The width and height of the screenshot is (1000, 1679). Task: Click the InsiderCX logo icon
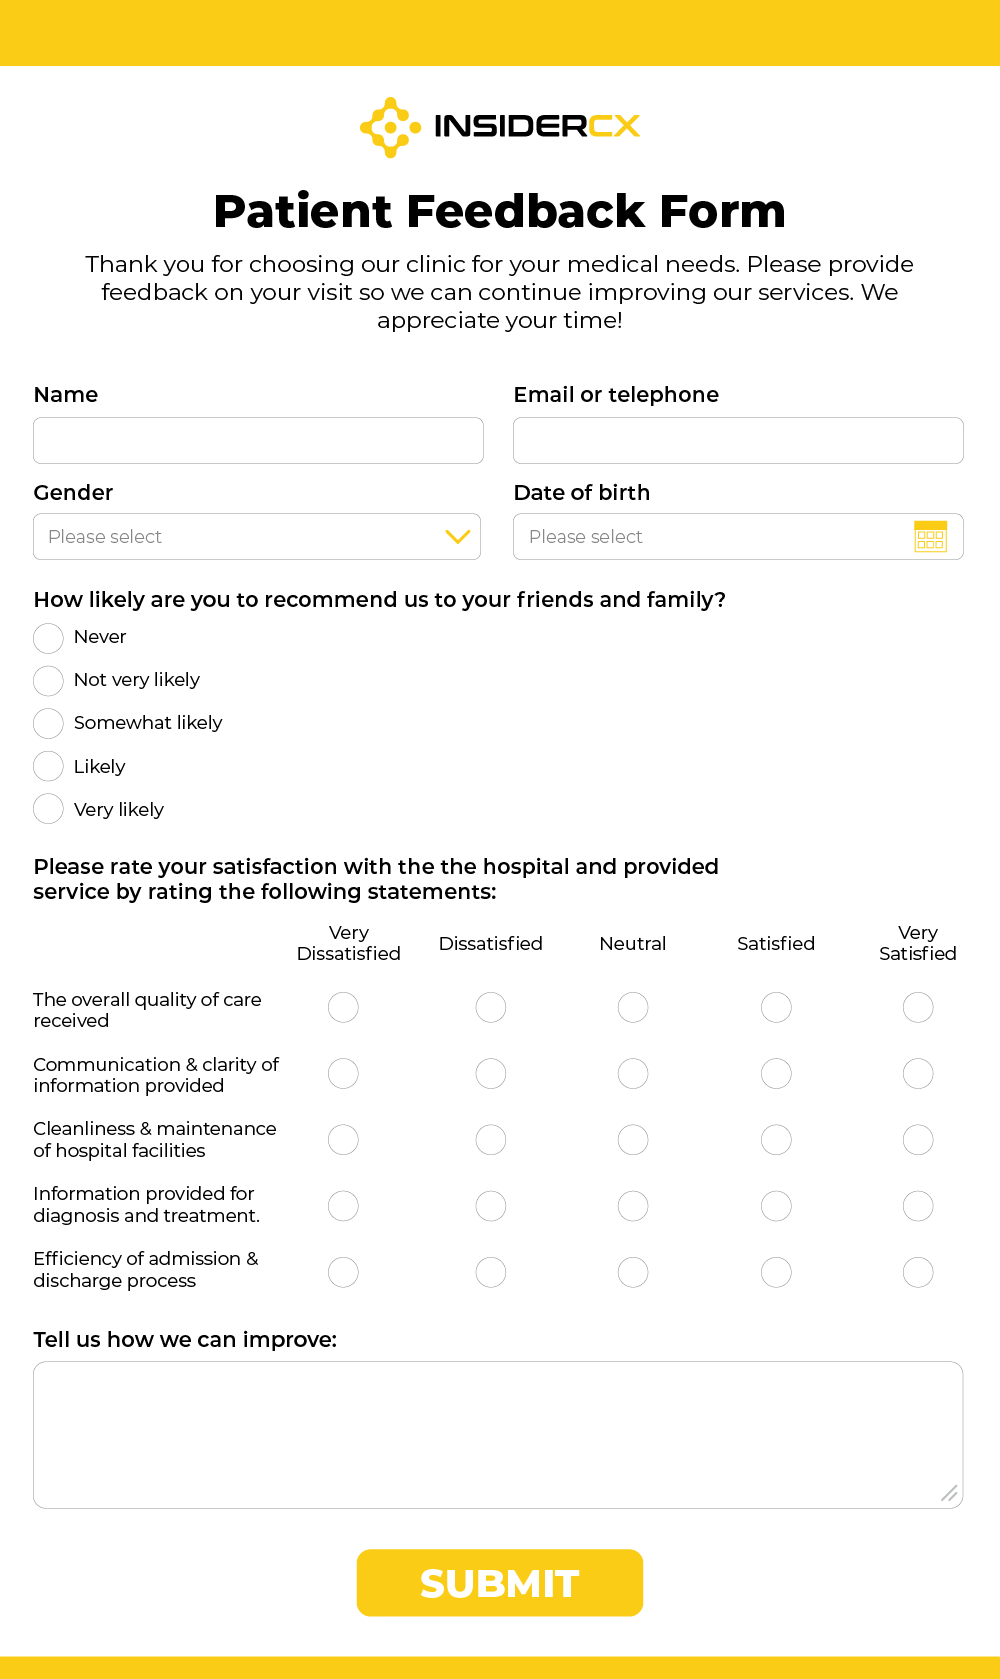point(390,127)
